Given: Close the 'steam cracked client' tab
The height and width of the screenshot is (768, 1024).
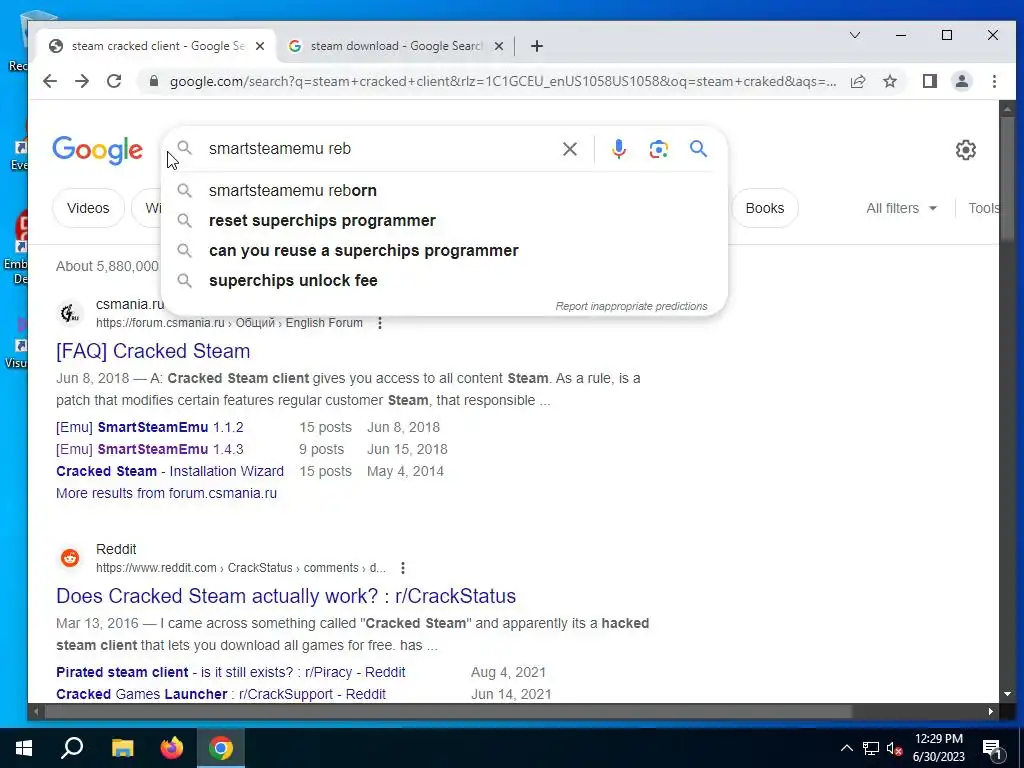Looking at the screenshot, I should tap(260, 46).
